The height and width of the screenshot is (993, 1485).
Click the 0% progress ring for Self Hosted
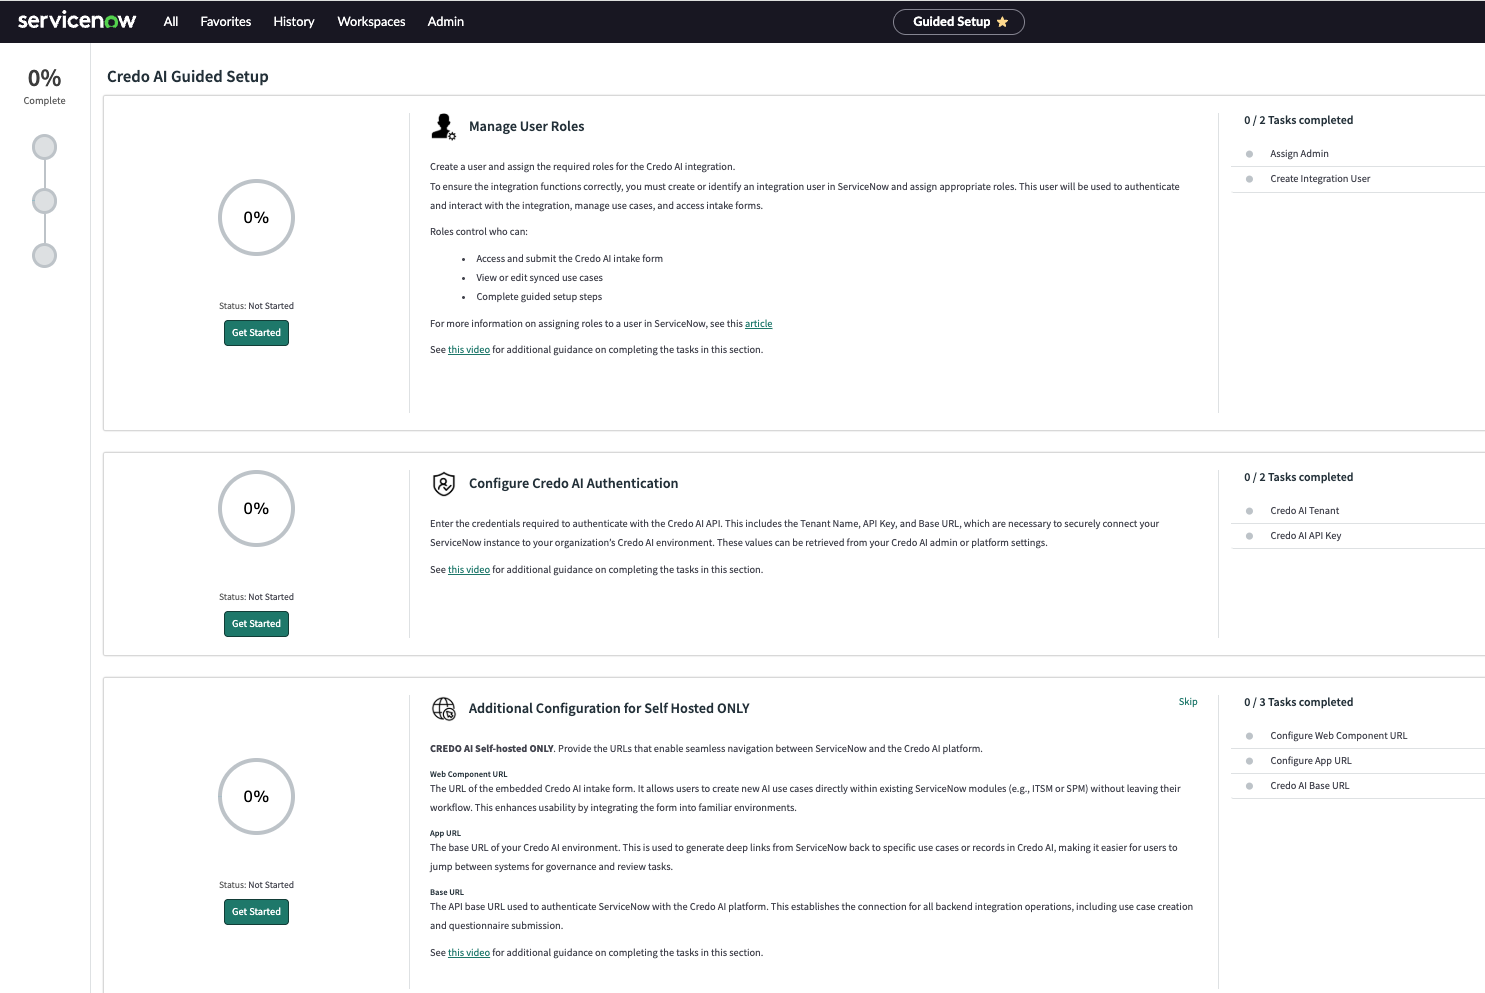coord(256,796)
